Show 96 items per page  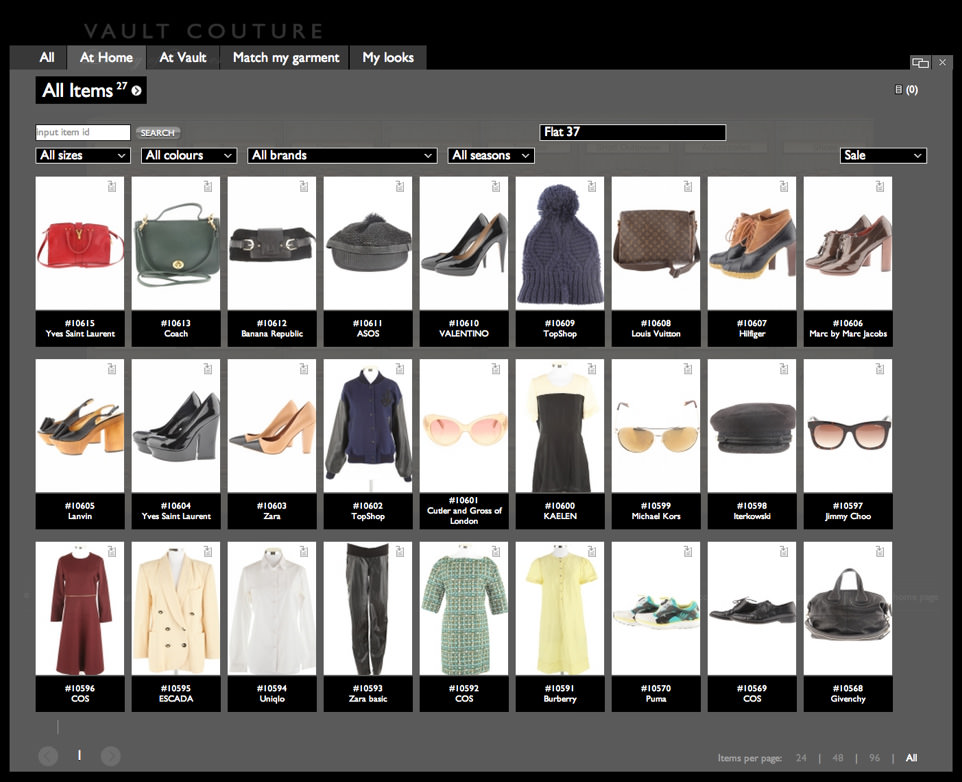(874, 758)
